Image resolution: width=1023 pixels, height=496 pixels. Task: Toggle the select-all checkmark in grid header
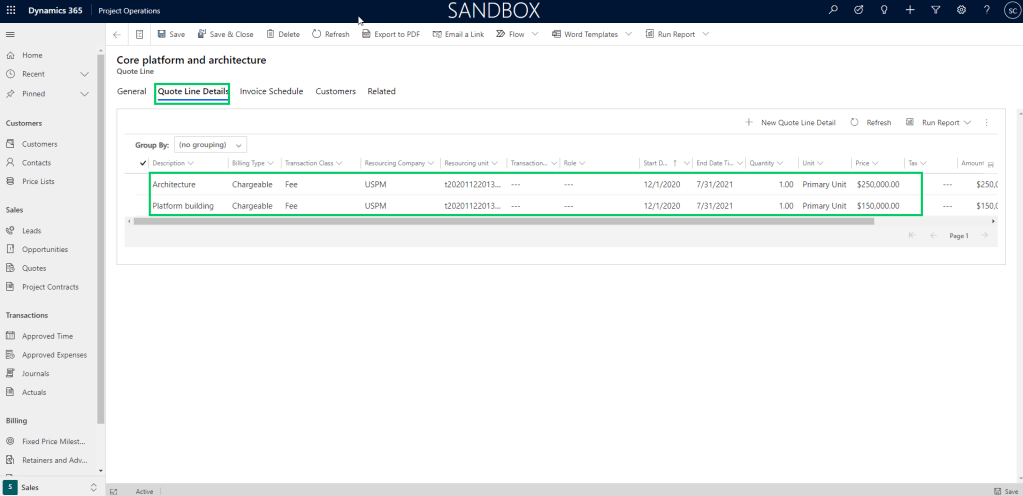coord(143,163)
